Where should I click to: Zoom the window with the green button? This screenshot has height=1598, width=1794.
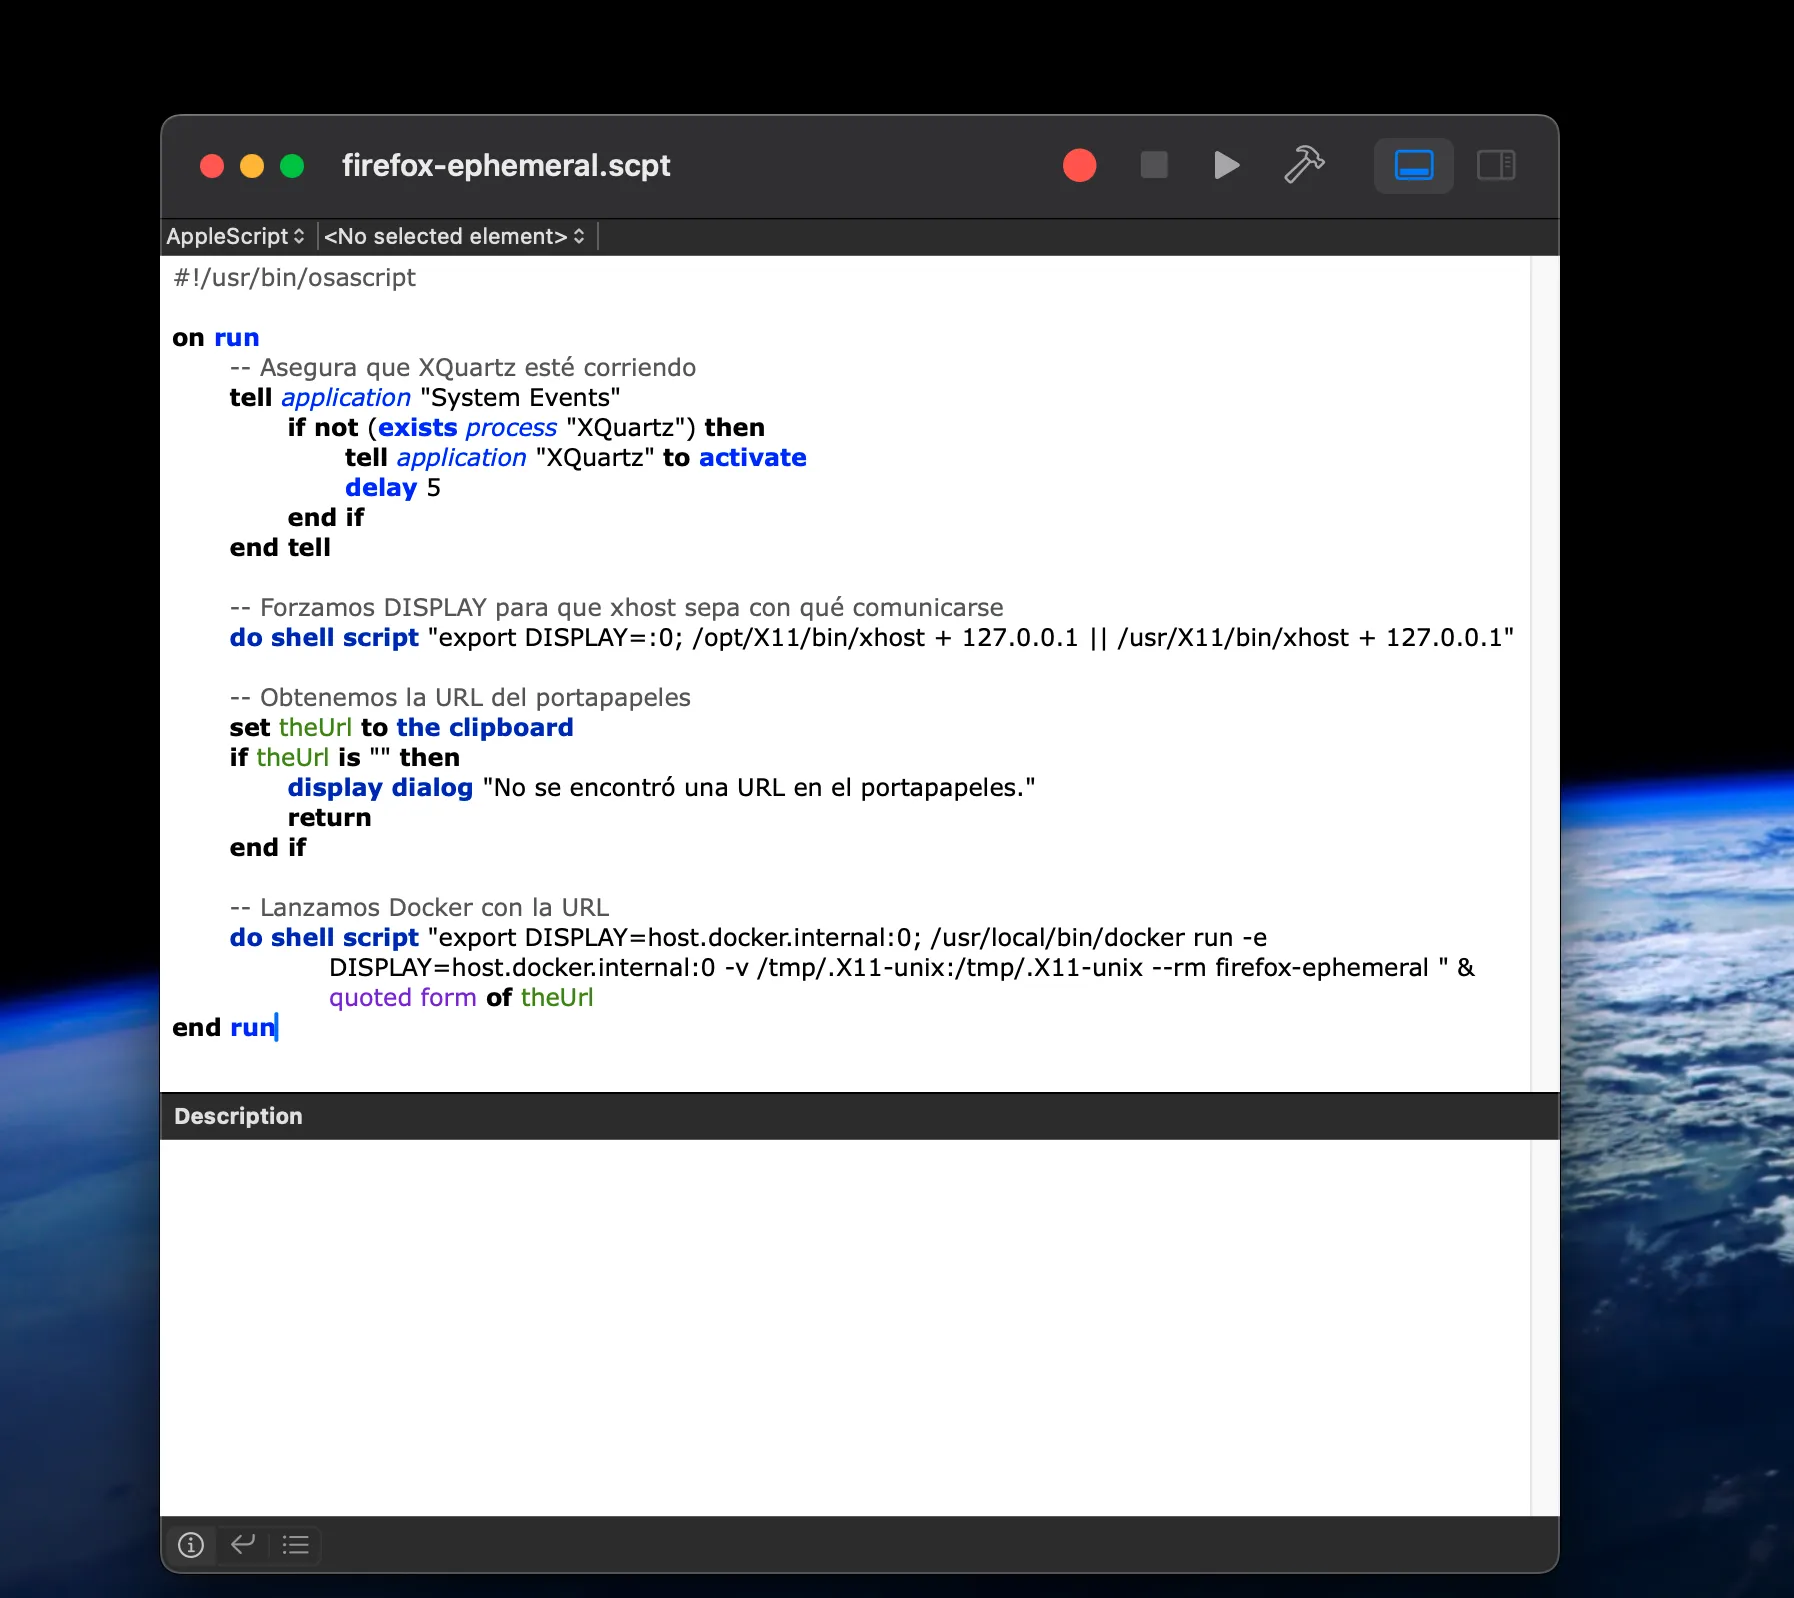coord(292,166)
